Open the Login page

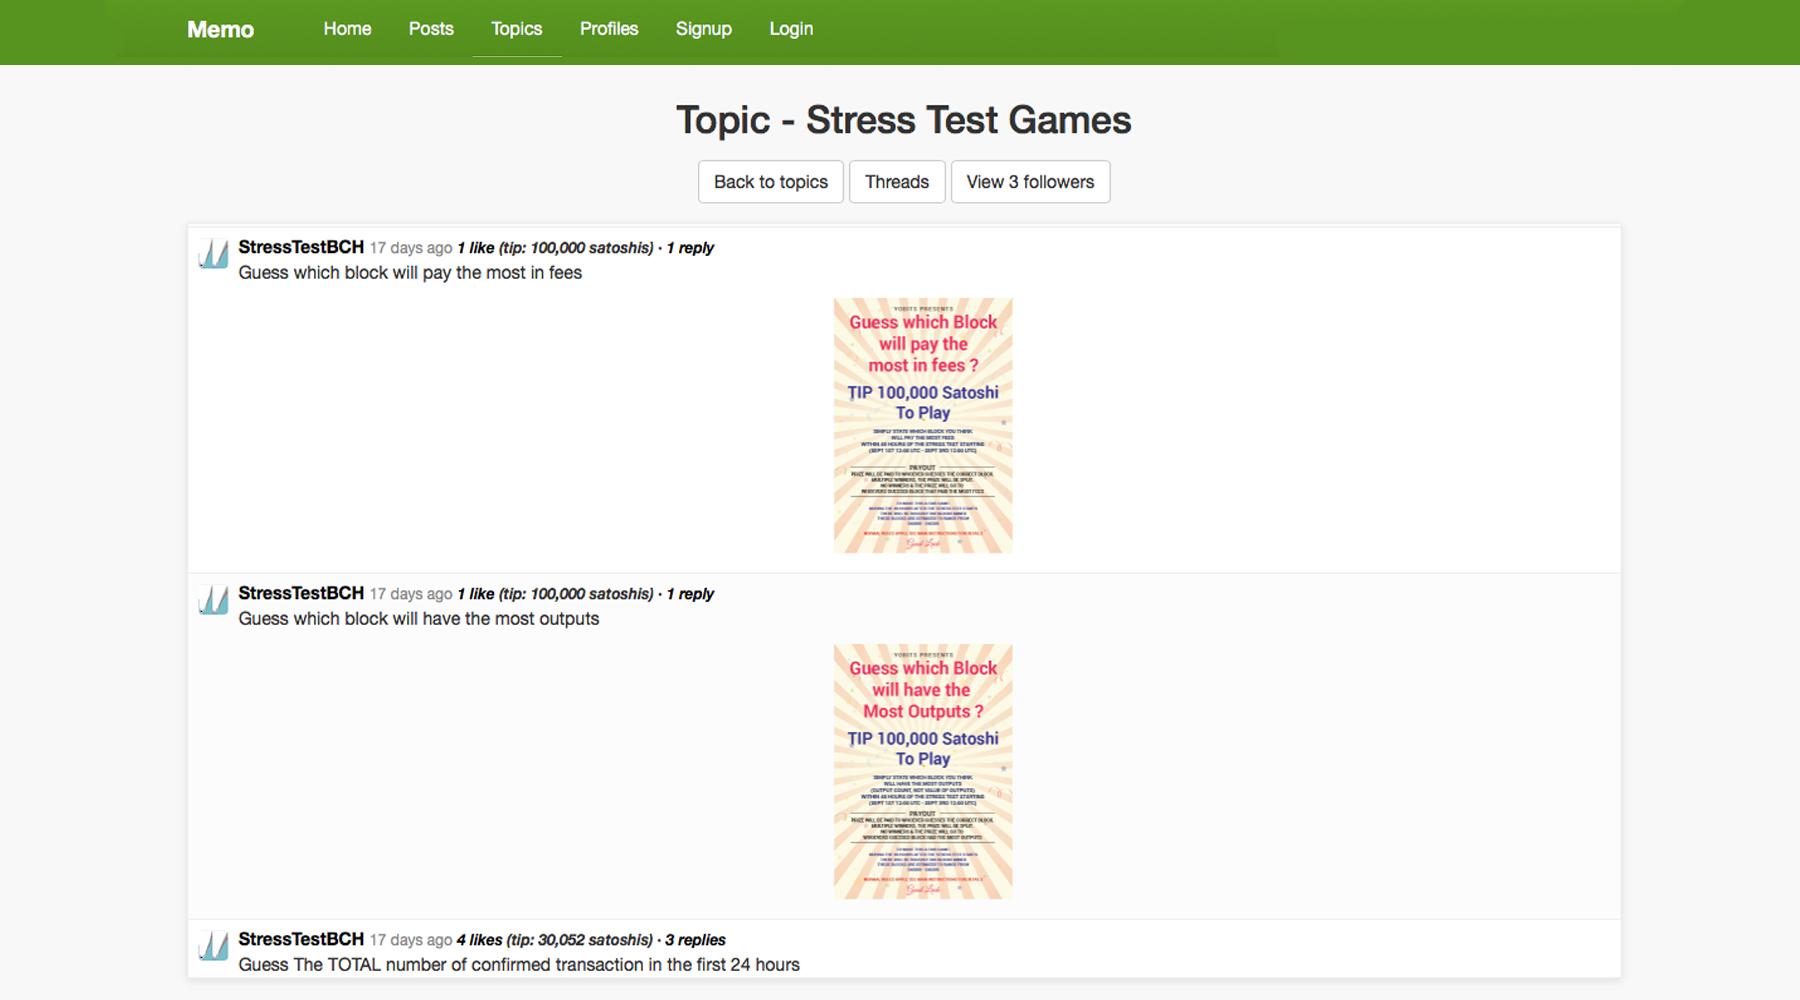coord(791,29)
